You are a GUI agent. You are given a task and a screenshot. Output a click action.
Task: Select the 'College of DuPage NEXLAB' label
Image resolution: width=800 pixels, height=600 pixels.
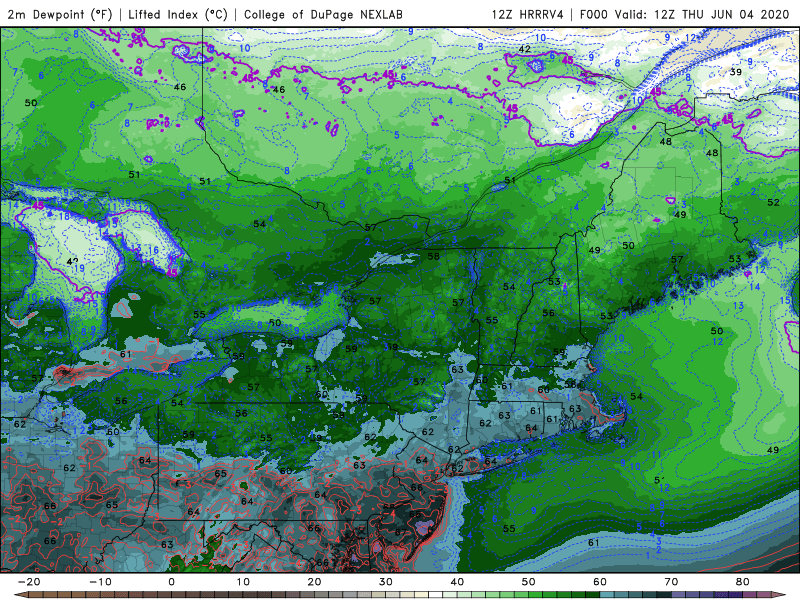tap(323, 14)
